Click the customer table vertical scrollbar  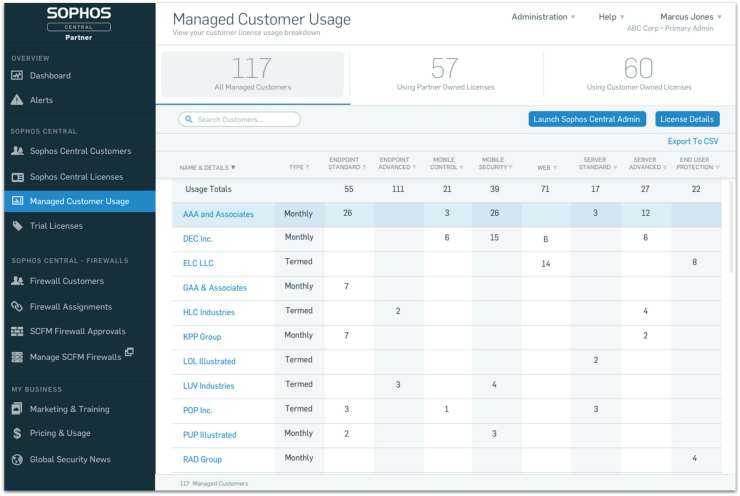(x=732, y=227)
